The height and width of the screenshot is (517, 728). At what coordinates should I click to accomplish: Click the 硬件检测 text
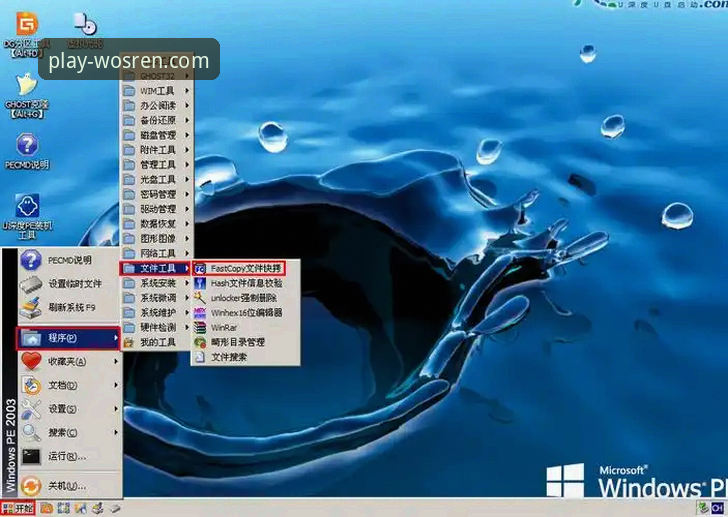(x=158, y=328)
